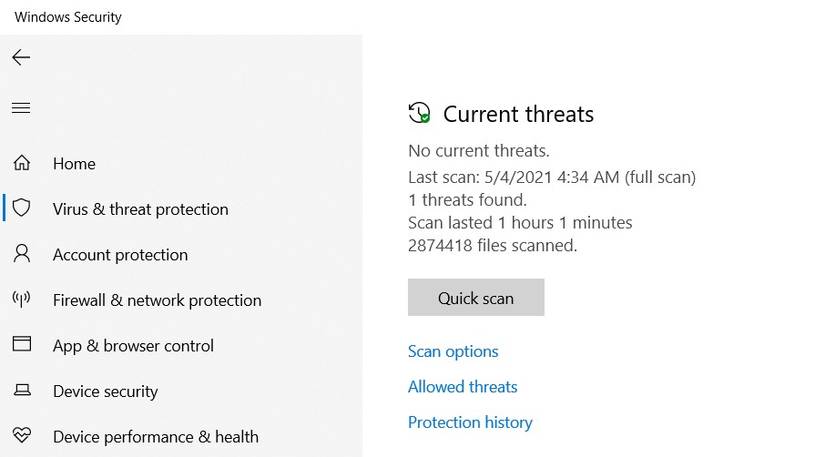
Task: Open Device security text in sidebar
Action: [x=105, y=392]
